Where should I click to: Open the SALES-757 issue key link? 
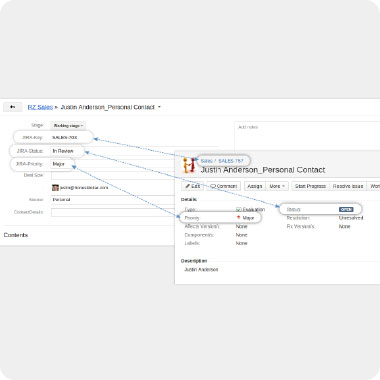click(231, 161)
